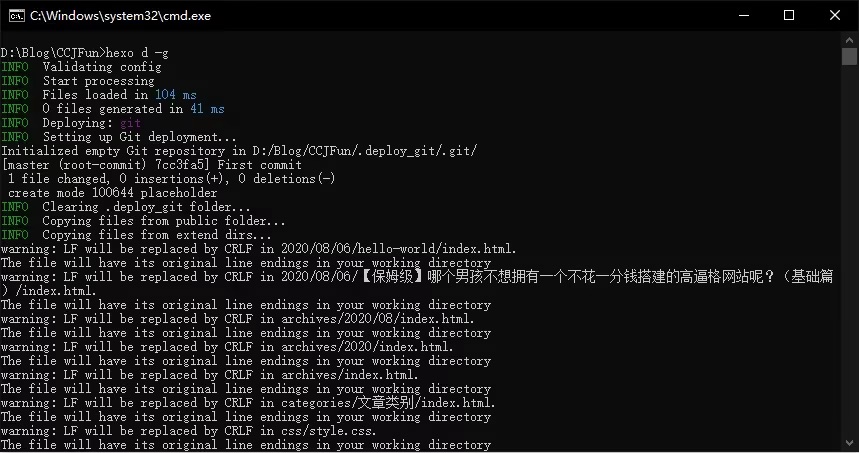The image size is (859, 453).
Task: Click the vertical scrollbar thumb
Action: coord(850,56)
